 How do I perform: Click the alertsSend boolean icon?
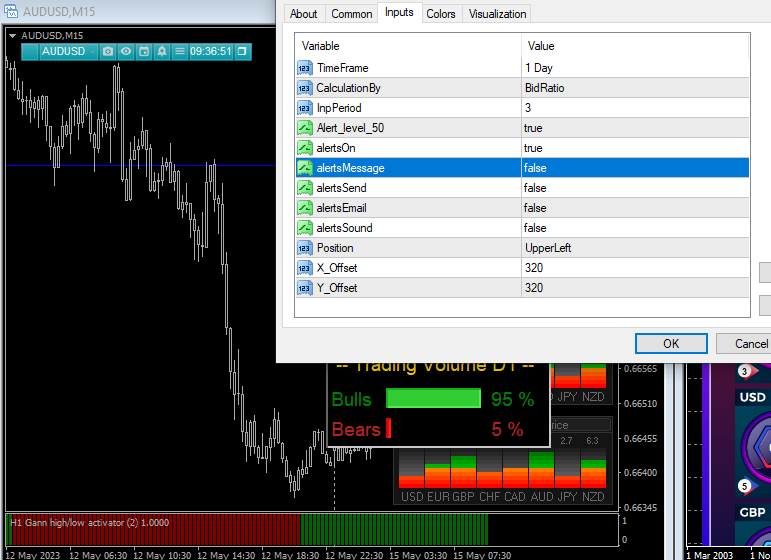click(x=305, y=188)
